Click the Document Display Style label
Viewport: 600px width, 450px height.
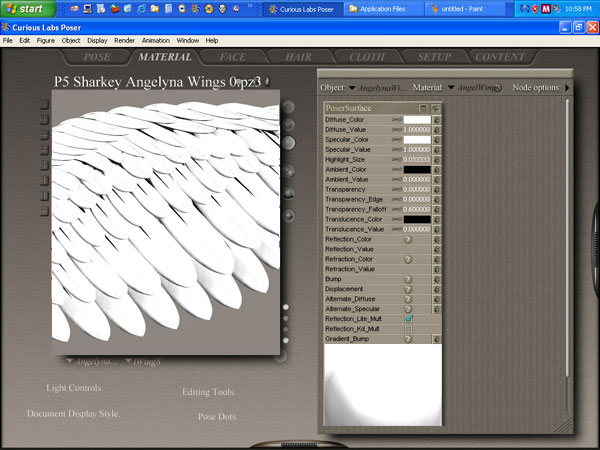pos(73,414)
